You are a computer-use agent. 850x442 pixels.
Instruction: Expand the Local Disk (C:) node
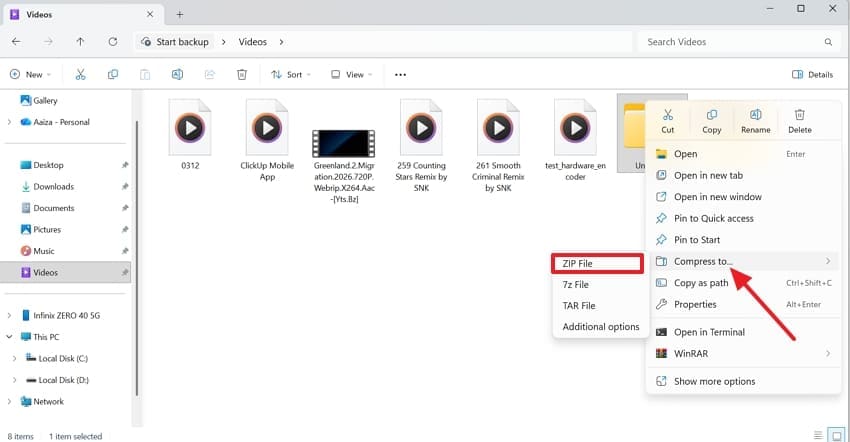(15, 358)
